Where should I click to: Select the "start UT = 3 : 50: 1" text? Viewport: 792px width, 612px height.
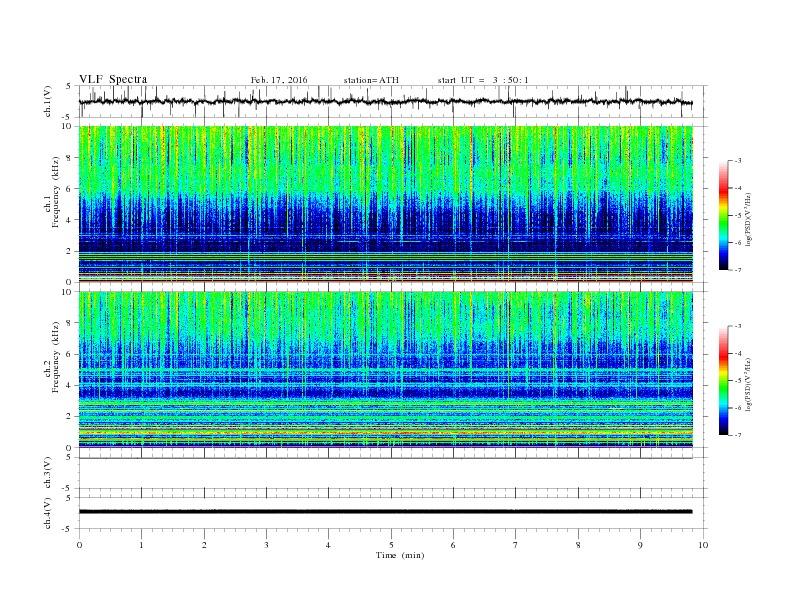coord(483,80)
